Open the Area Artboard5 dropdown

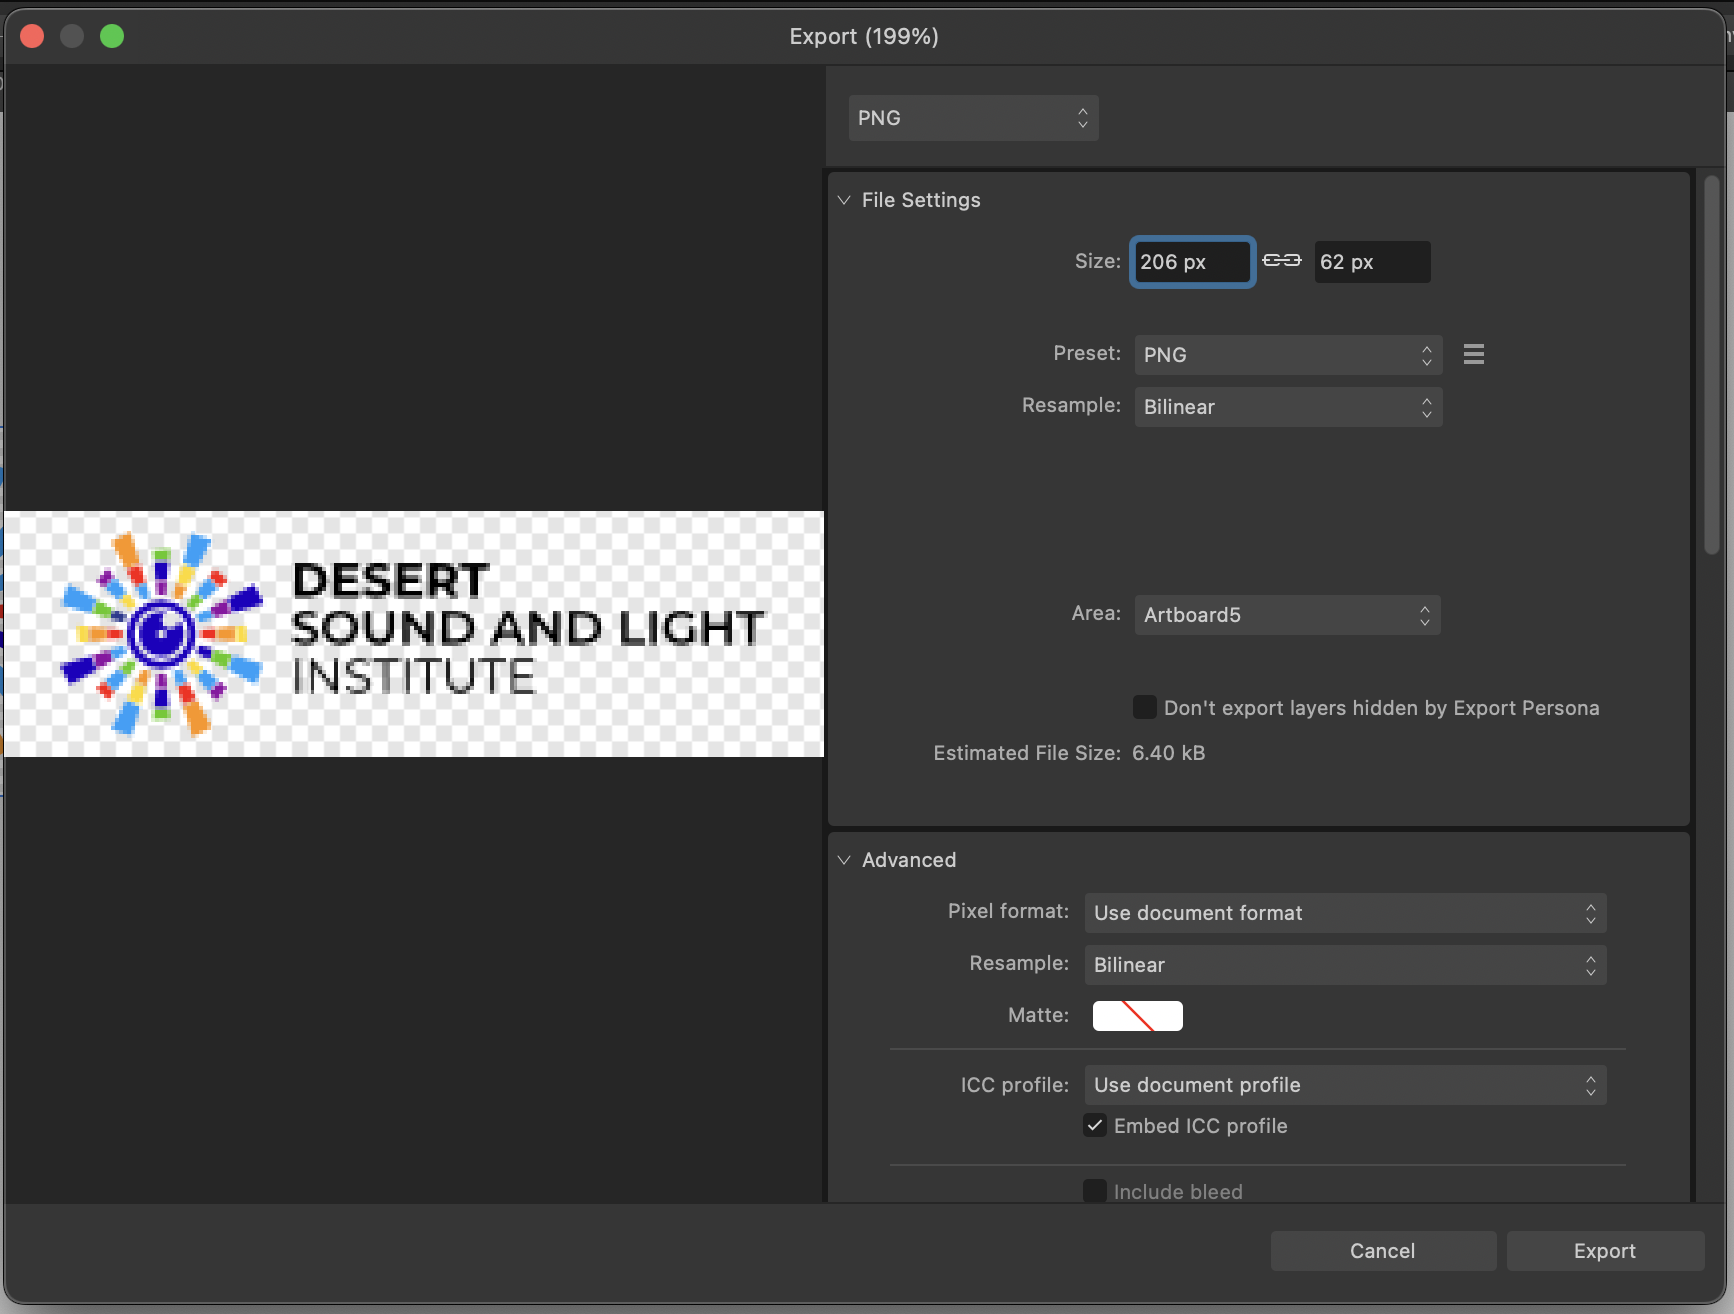[1287, 615]
